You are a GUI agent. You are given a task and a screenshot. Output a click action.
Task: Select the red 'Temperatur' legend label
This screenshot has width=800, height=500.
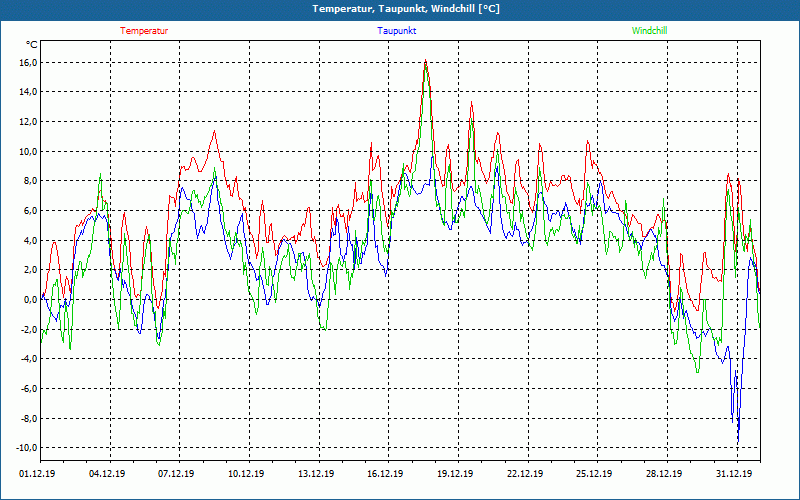coord(144,31)
